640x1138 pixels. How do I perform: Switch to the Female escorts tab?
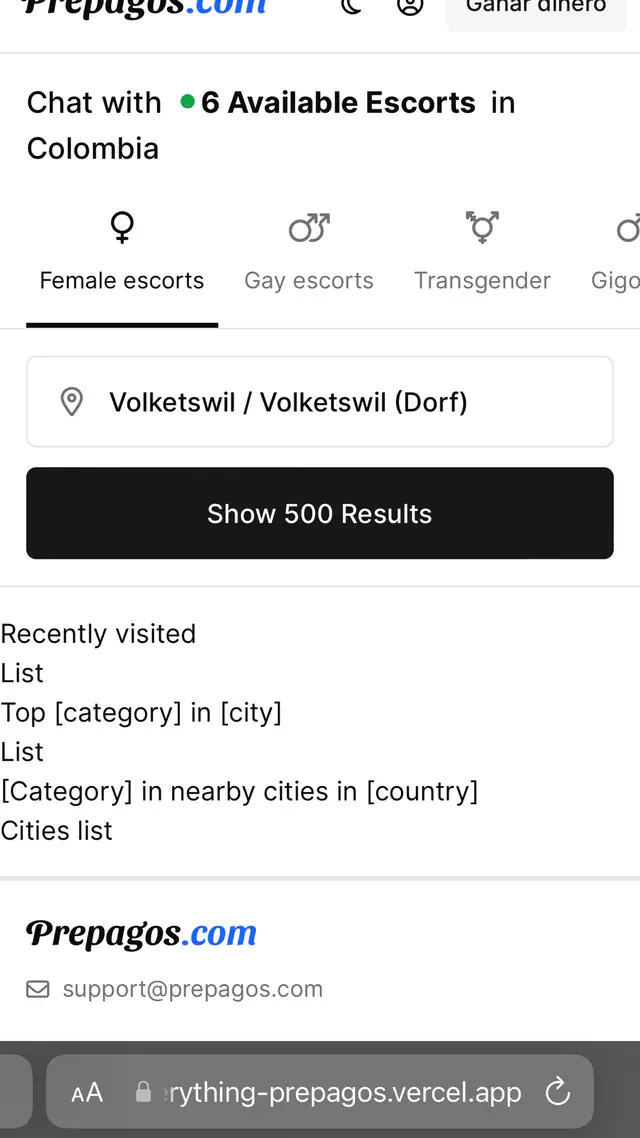(121, 280)
